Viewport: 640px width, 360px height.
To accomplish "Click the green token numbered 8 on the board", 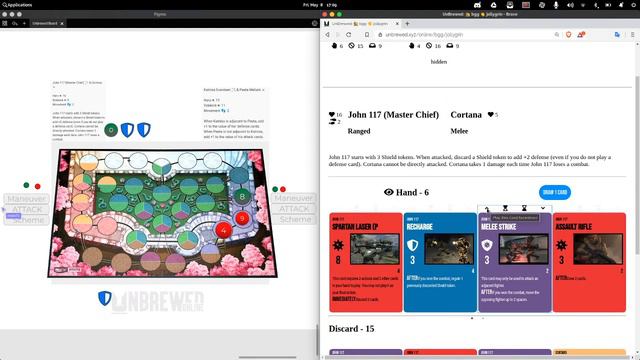I will pos(242,197).
